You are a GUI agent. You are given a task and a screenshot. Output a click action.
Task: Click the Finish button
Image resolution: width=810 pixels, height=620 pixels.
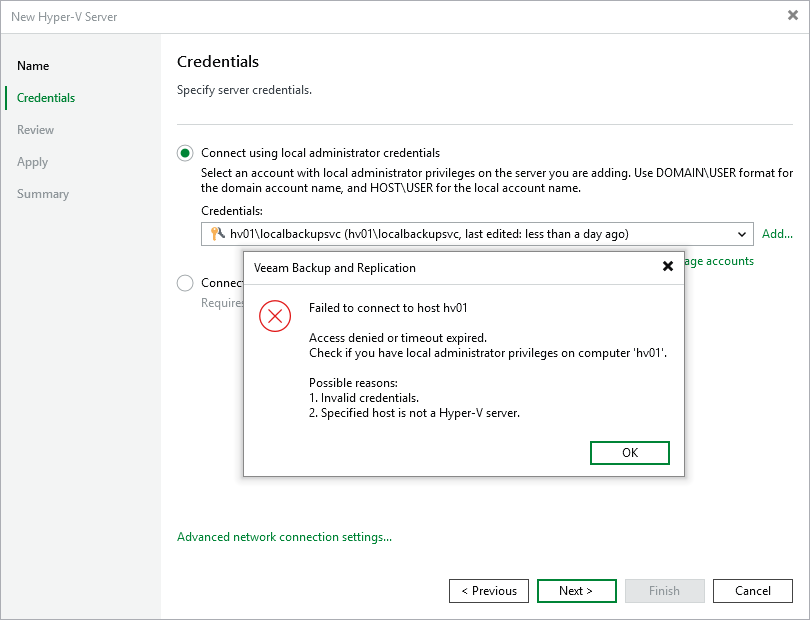click(x=664, y=590)
